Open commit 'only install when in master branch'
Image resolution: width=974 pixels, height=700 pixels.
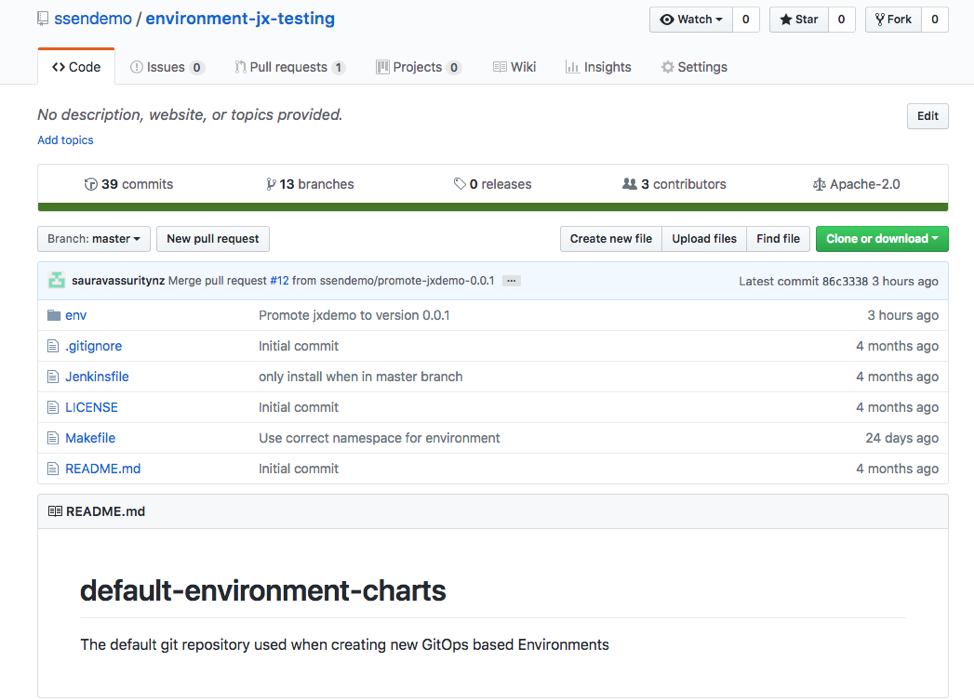click(x=361, y=376)
